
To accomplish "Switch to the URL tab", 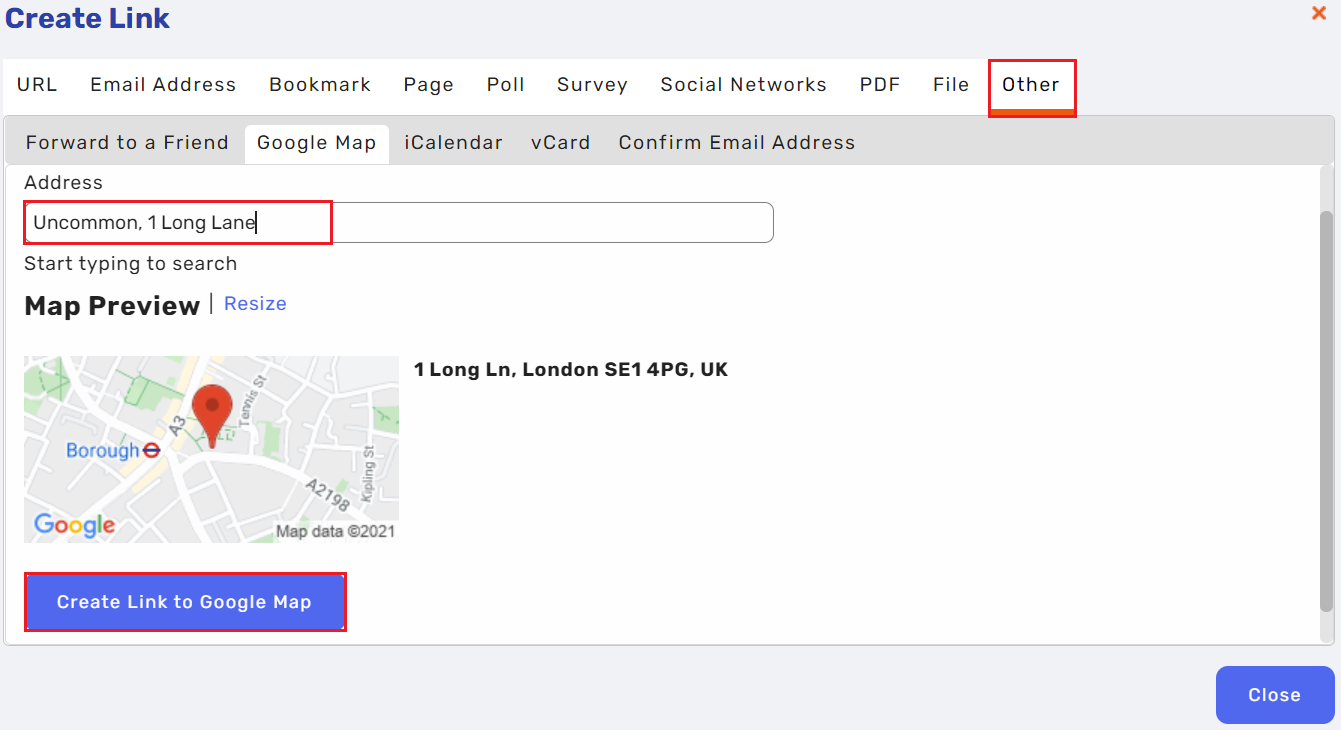I will [x=37, y=85].
